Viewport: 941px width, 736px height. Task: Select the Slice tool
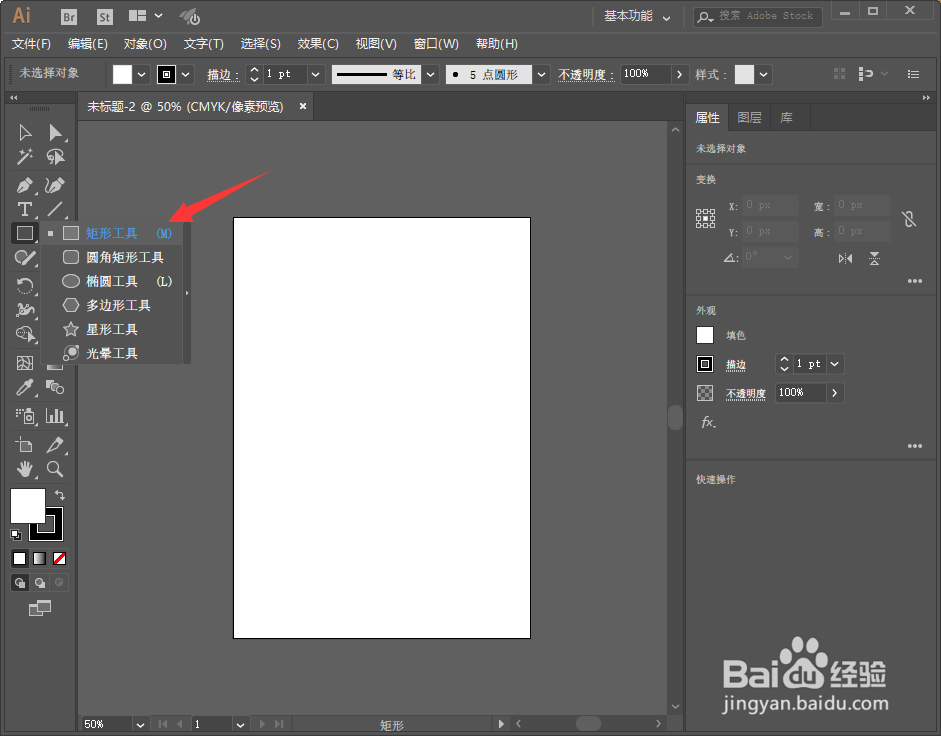(55, 445)
